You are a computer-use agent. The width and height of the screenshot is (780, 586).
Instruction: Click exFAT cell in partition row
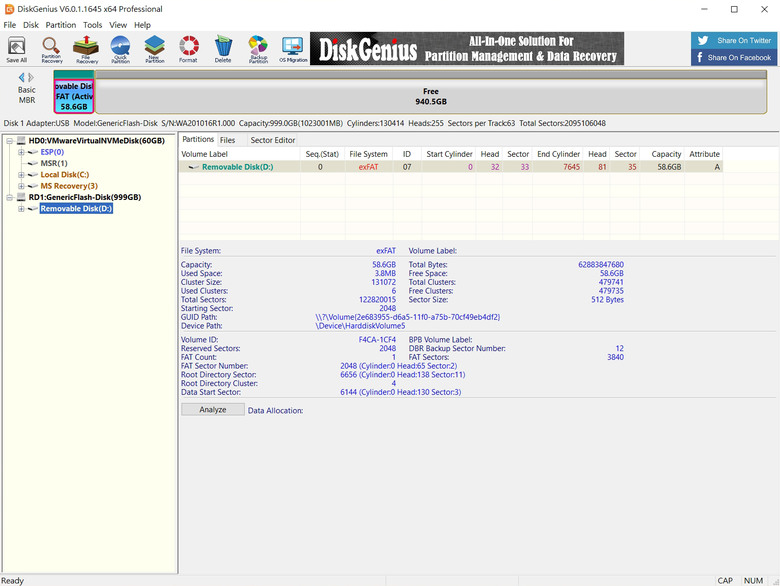click(x=368, y=167)
